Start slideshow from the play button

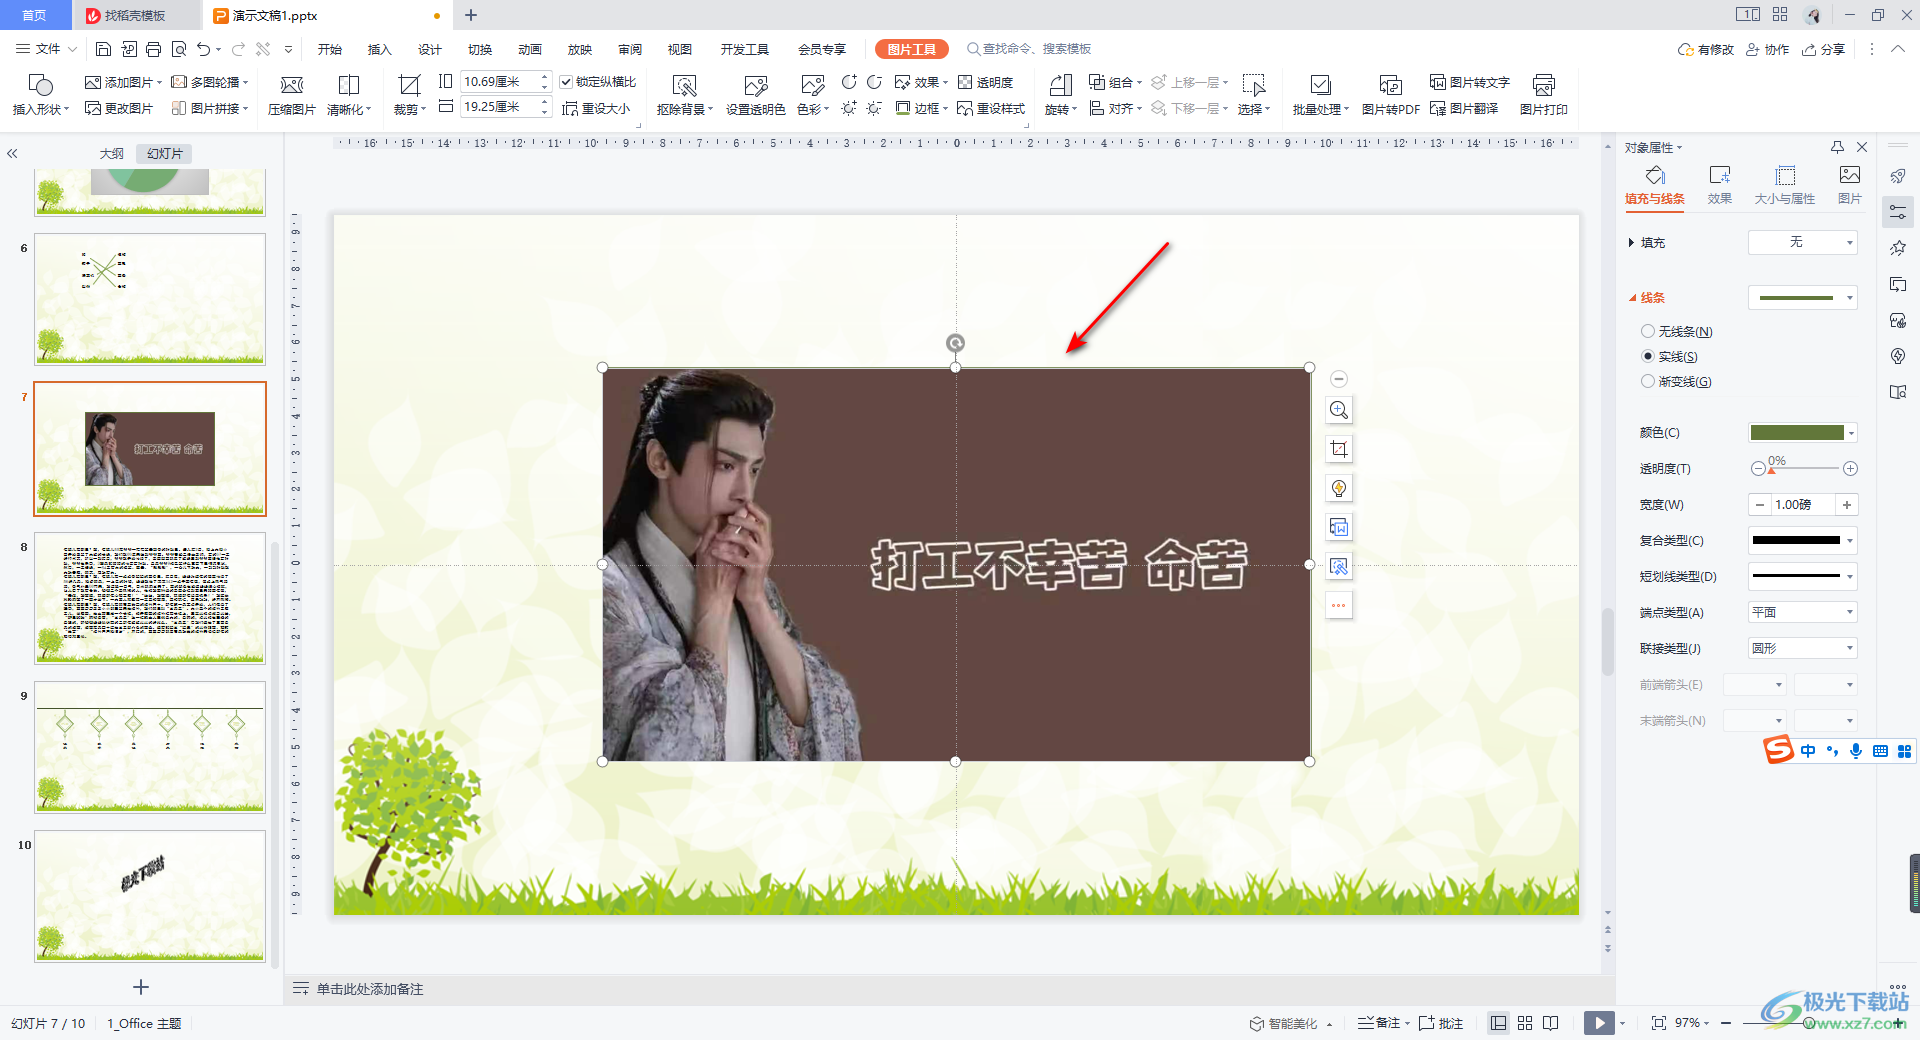tap(1599, 1023)
